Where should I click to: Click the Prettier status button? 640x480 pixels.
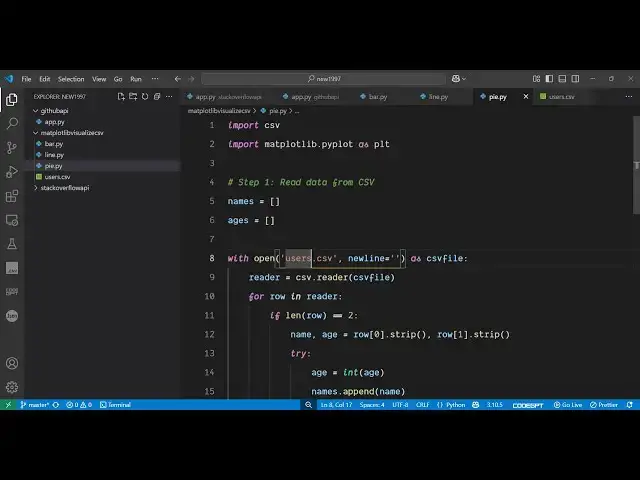[x=604, y=405]
